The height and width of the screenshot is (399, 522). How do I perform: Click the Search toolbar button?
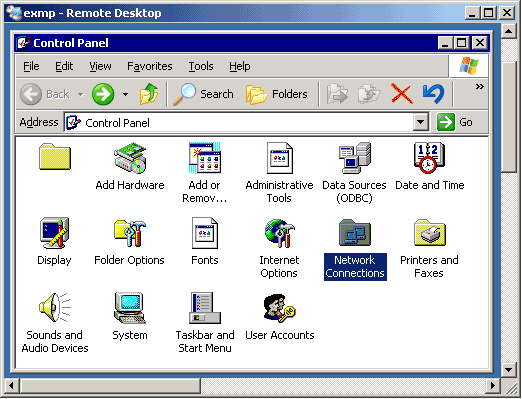203,94
